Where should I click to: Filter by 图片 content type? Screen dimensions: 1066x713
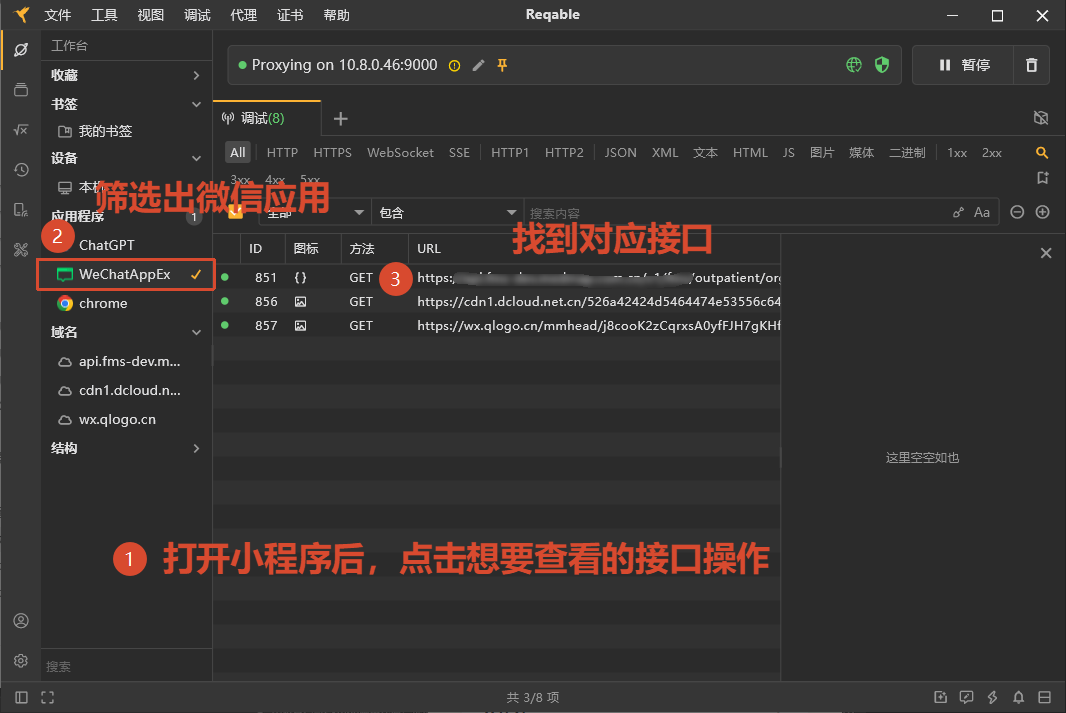(x=822, y=152)
